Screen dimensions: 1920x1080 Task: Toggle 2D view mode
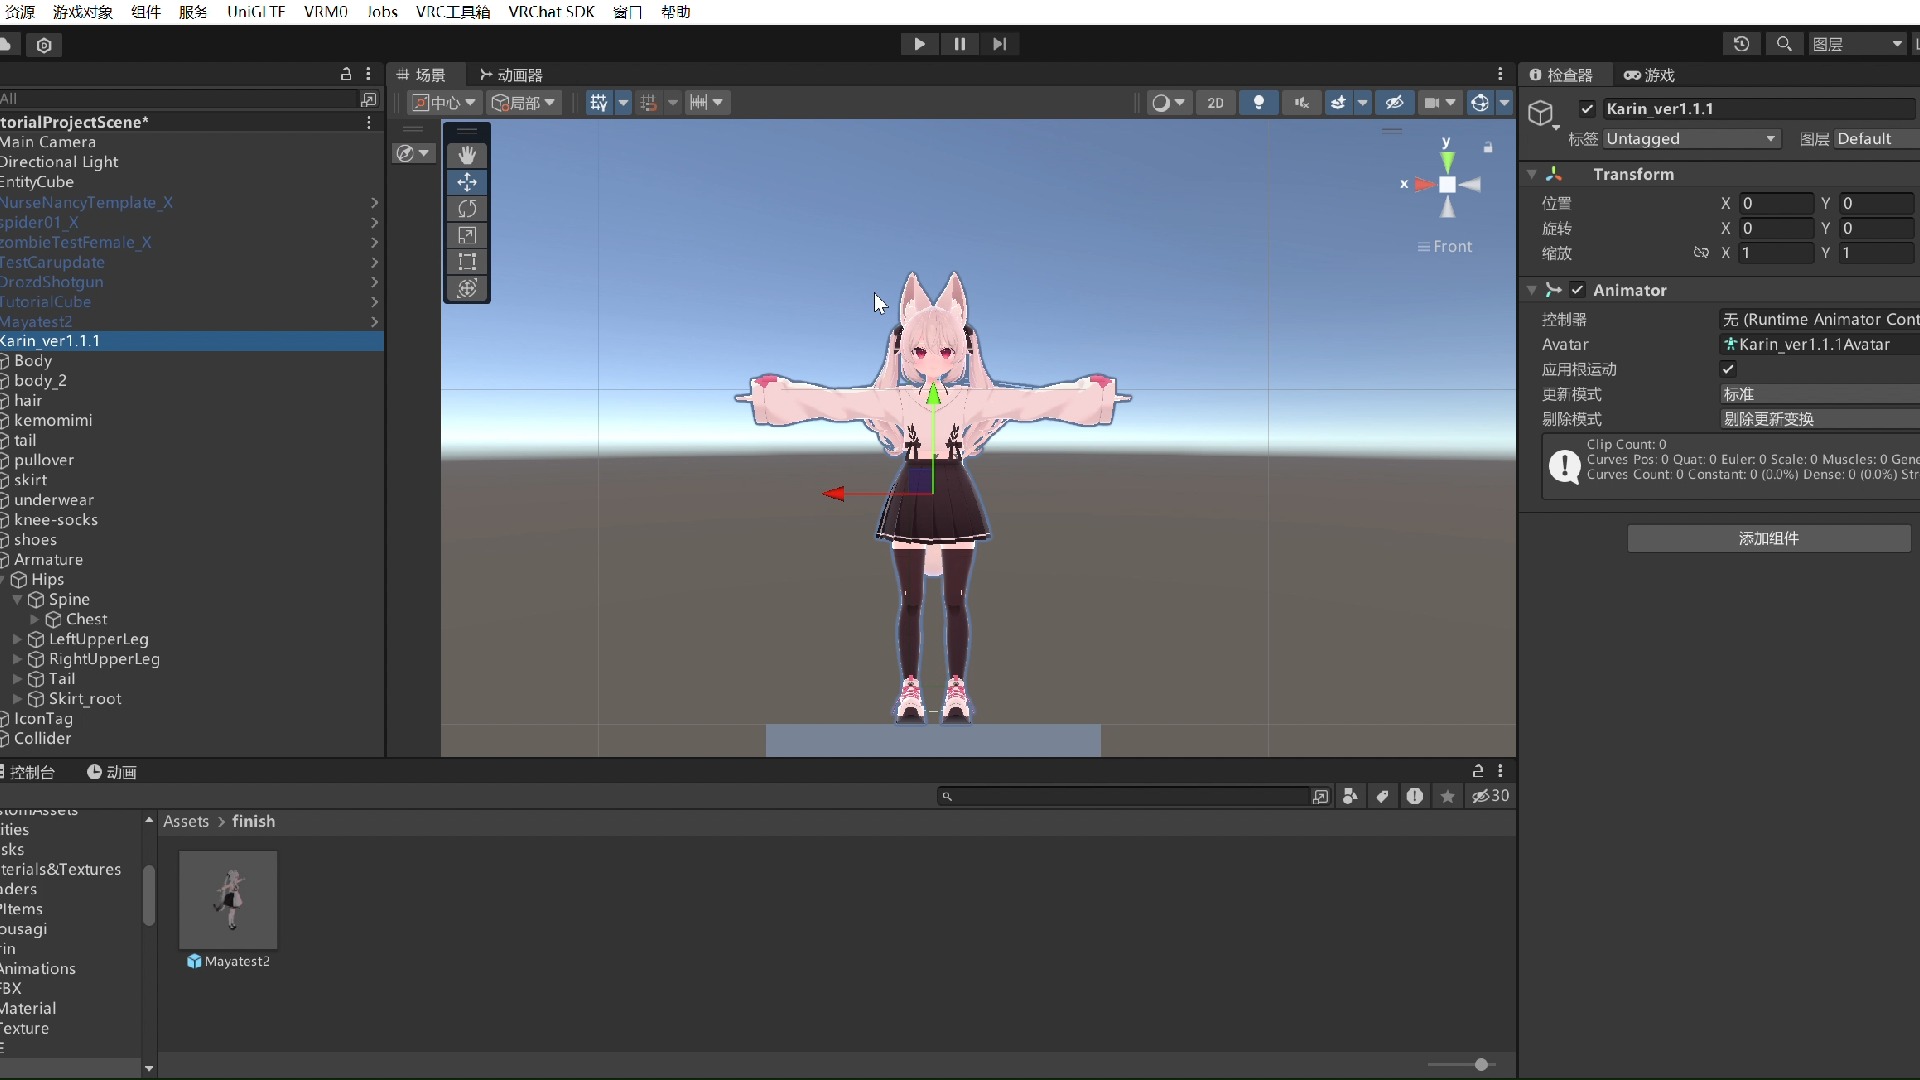tap(1215, 102)
